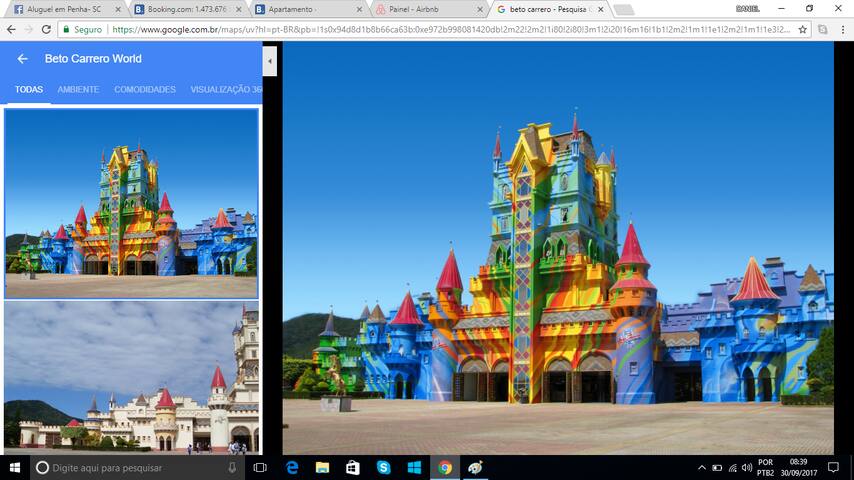Click the DANIEL profile button

(x=747, y=9)
